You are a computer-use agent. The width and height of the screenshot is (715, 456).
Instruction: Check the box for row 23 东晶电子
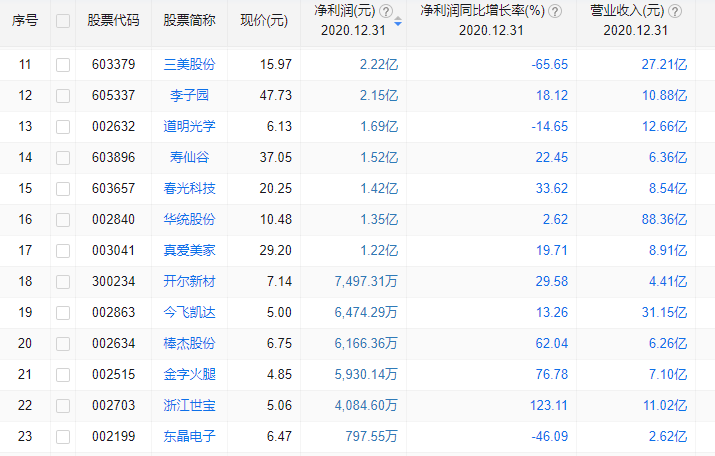[63, 437]
